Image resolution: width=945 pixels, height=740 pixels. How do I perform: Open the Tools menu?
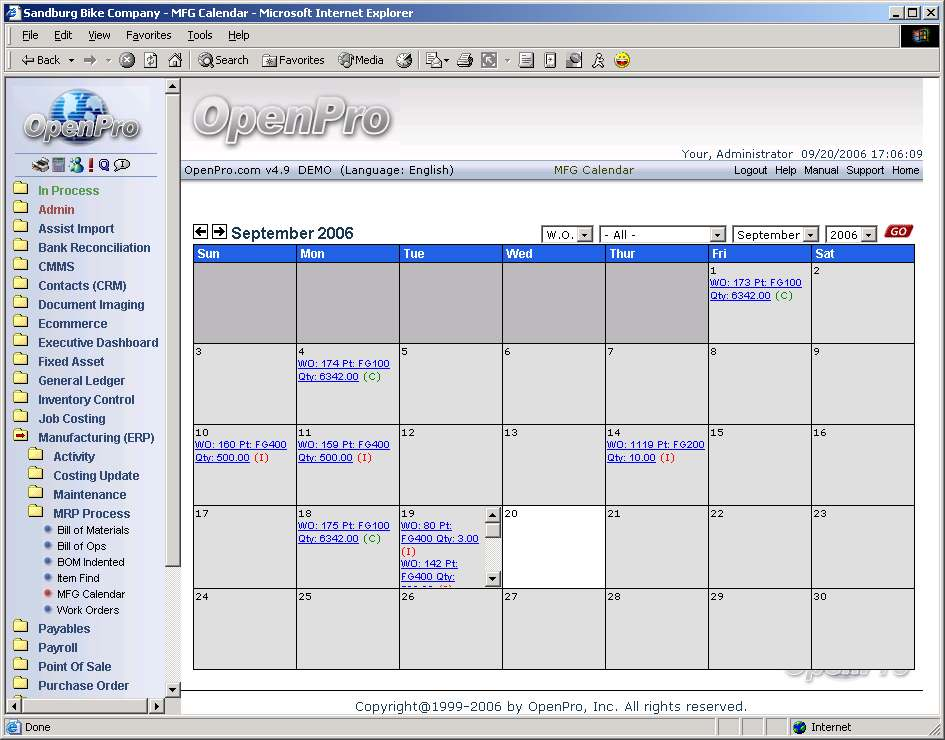200,35
